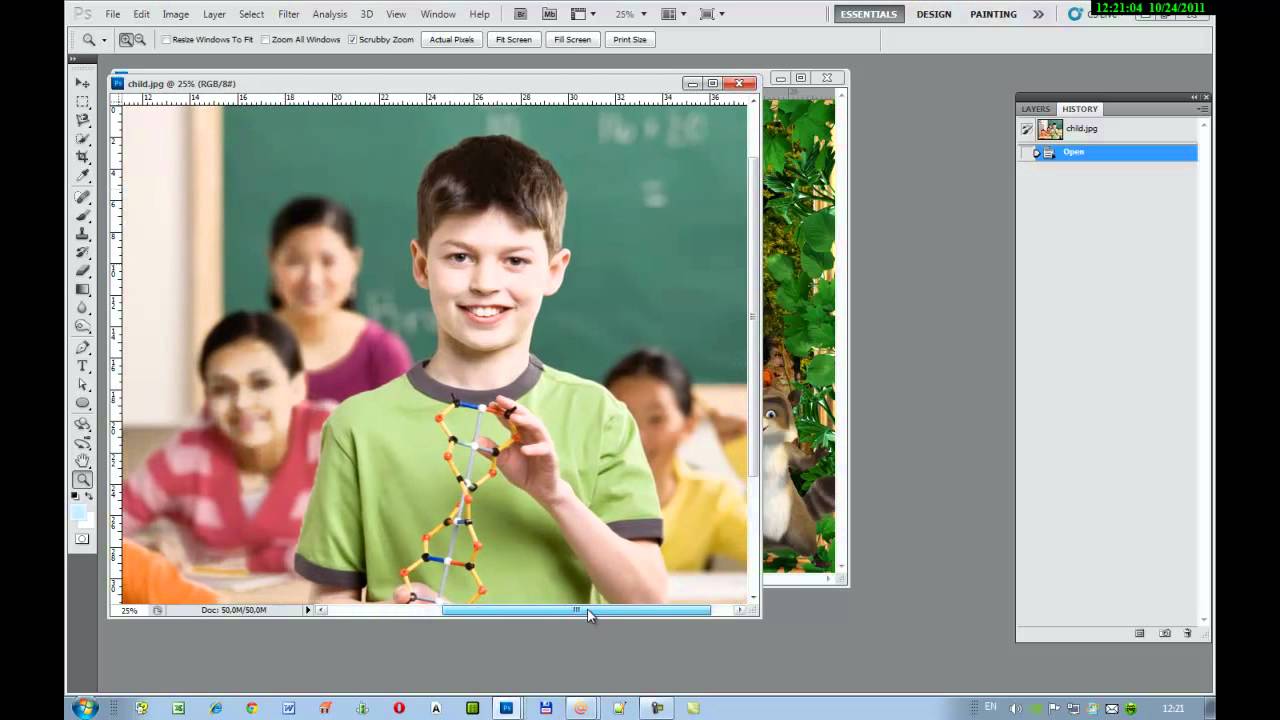Screen dimensions: 1280x720
Task: Launch Adobe Bridge
Action: [x=520, y=14]
